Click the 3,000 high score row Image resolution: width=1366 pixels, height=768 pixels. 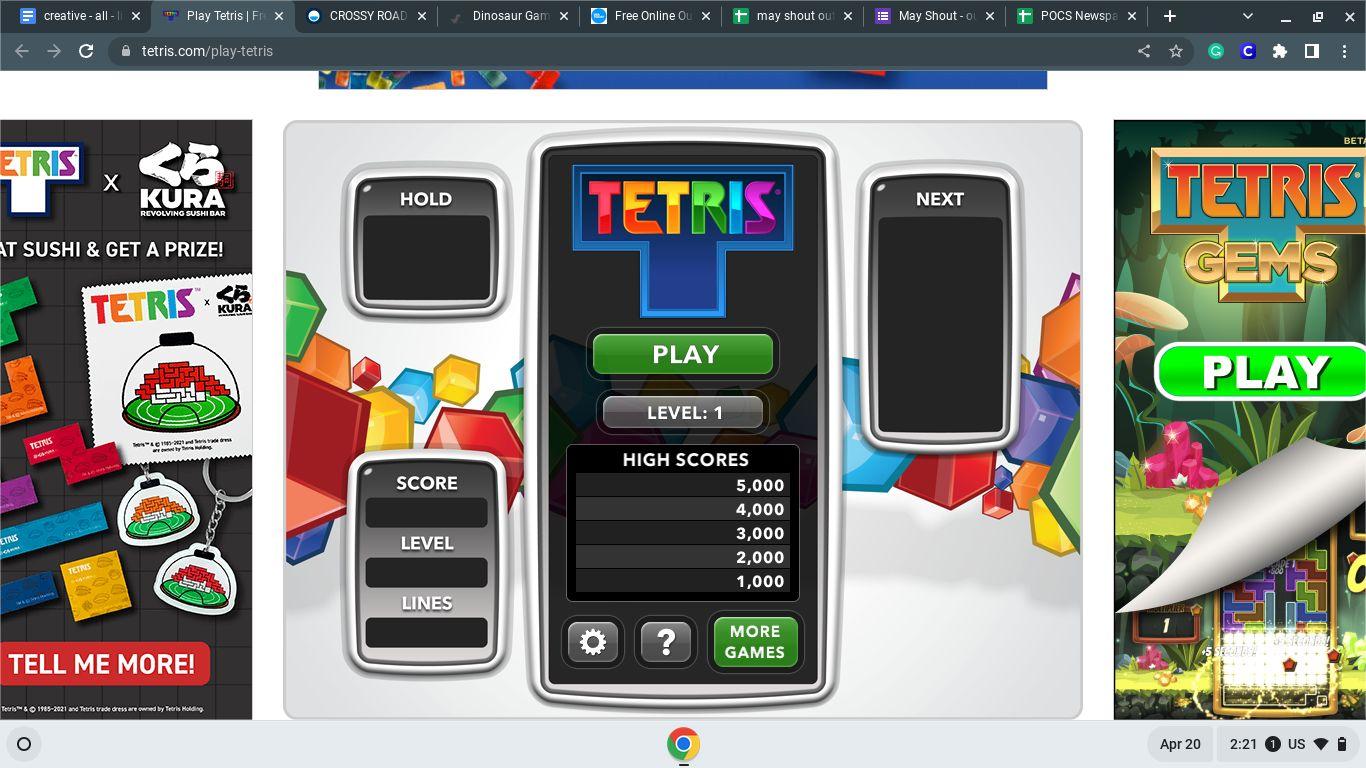point(682,533)
